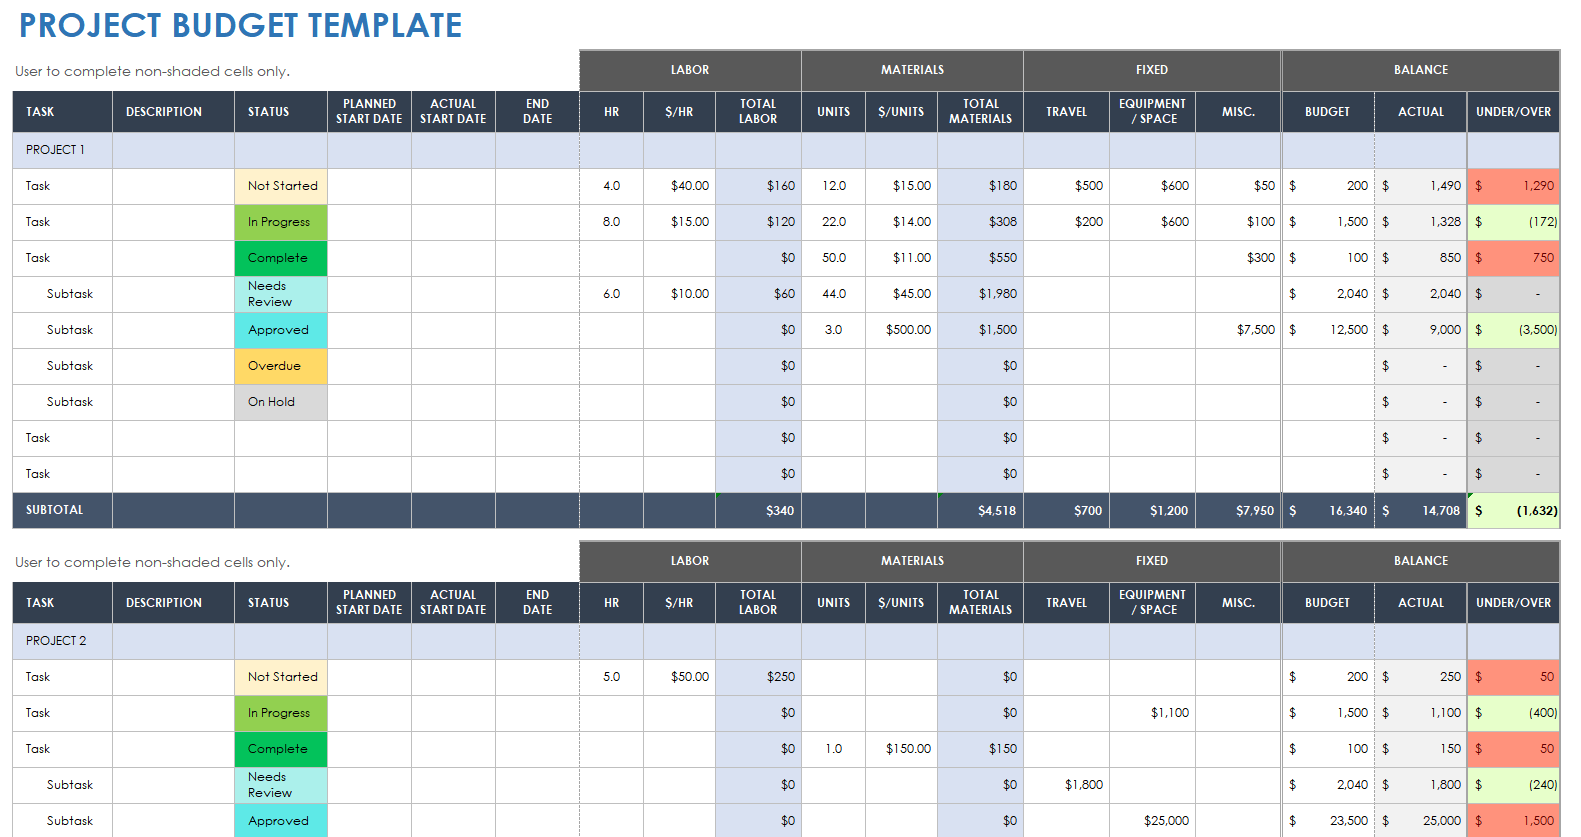Select the $7,500 misc. cost cell
1581x837 pixels.
click(x=1238, y=330)
